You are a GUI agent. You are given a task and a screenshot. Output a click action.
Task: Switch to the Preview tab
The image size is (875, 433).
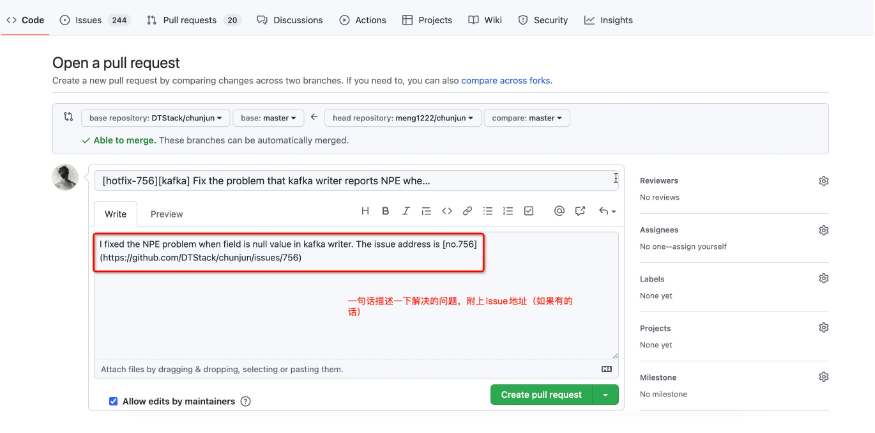click(167, 214)
